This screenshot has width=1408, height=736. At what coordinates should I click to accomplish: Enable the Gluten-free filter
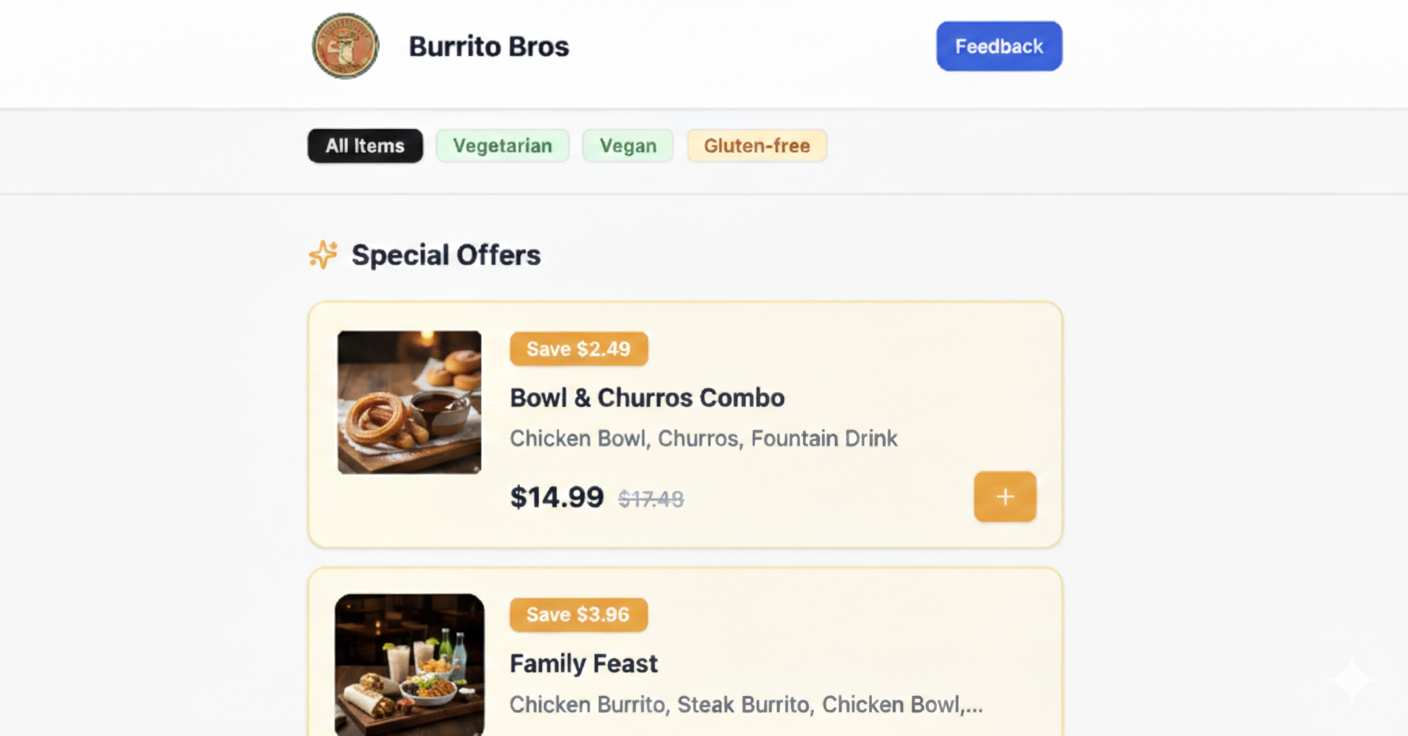(x=757, y=145)
